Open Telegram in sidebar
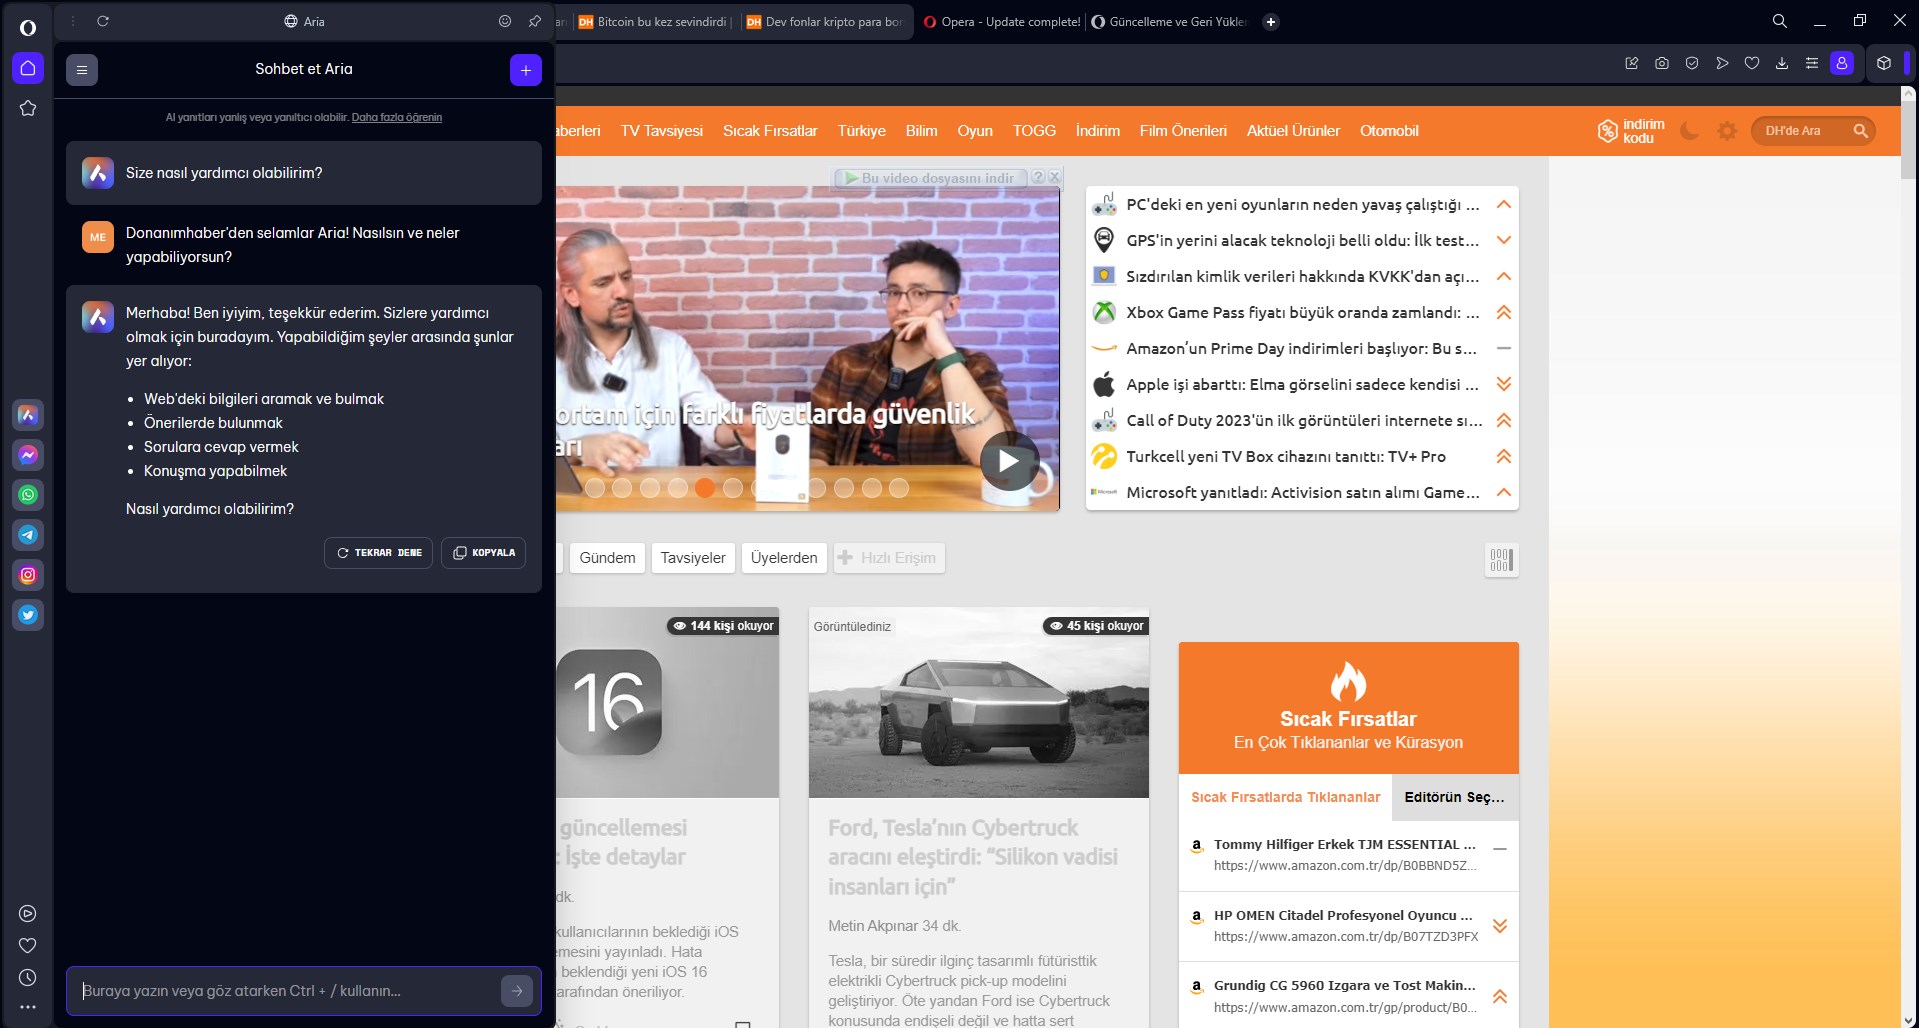1919x1028 pixels. [x=28, y=534]
